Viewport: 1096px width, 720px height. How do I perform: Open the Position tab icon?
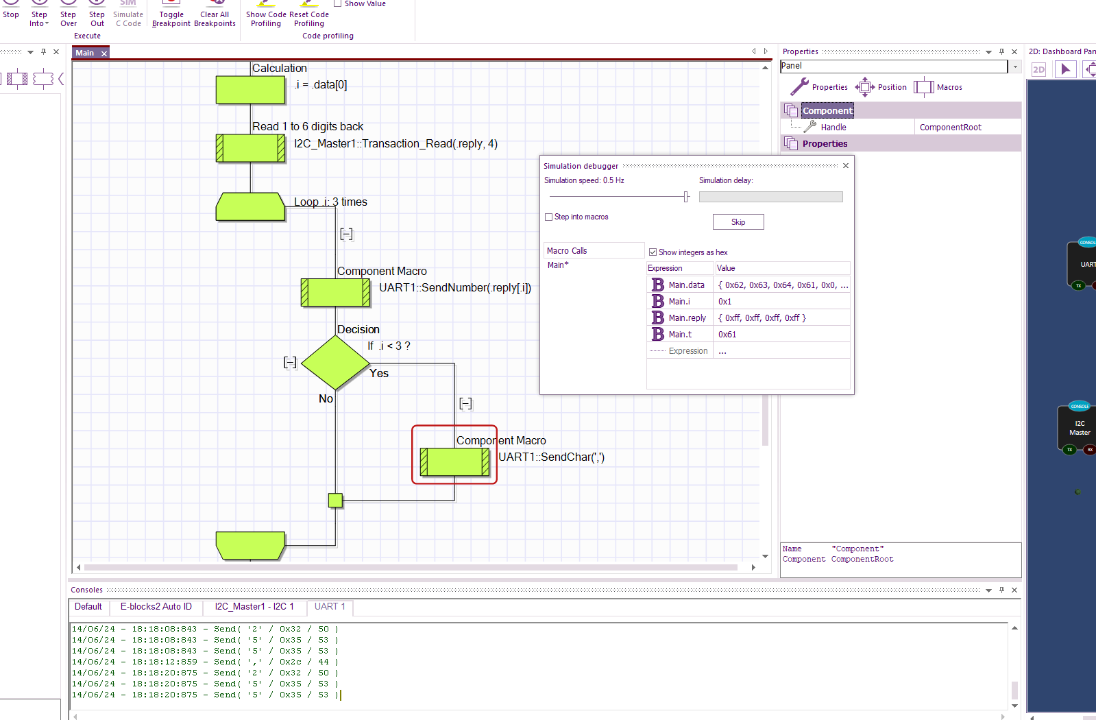point(881,87)
